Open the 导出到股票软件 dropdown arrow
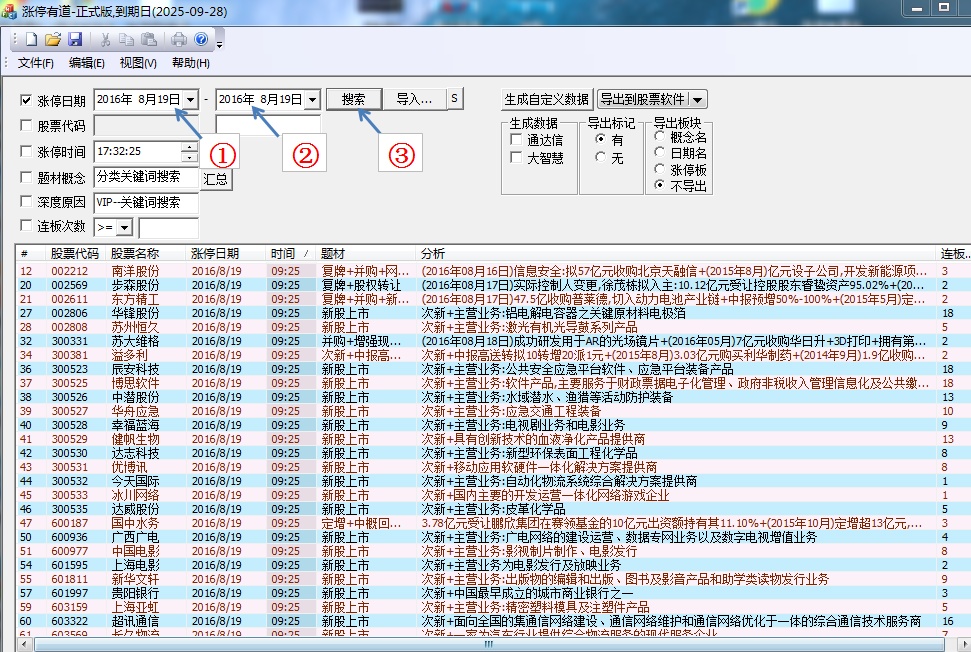Screen dimensions: 971x652 click(698, 100)
